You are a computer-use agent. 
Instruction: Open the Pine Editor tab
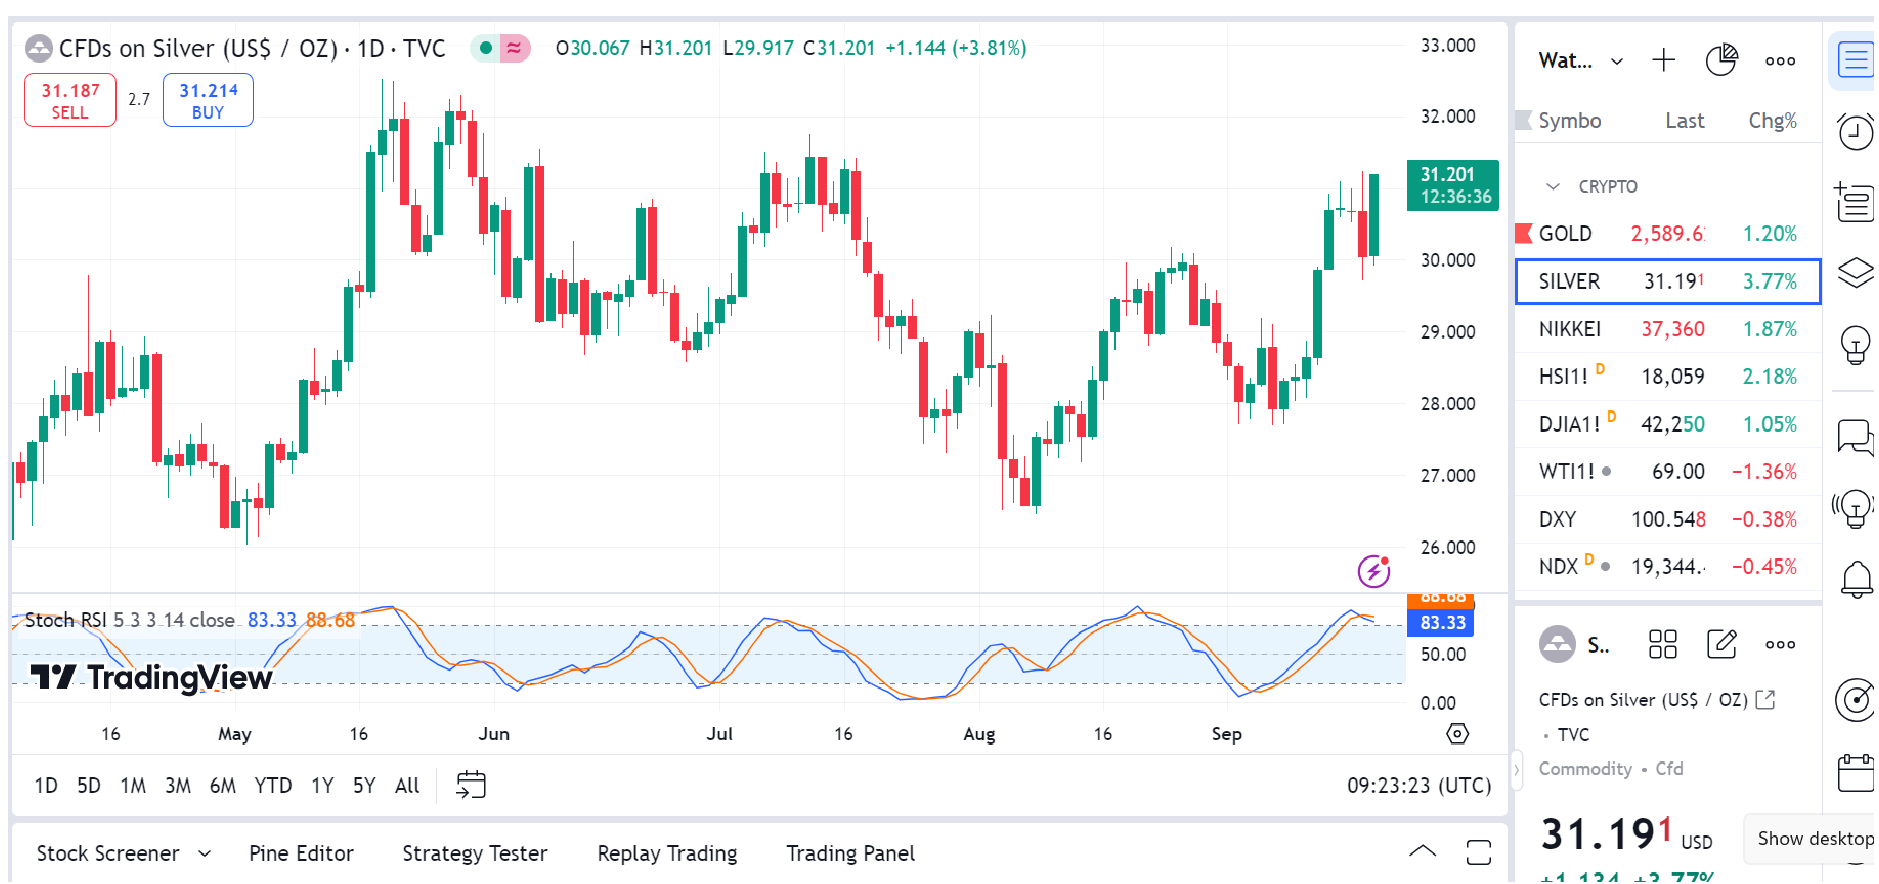click(x=301, y=853)
